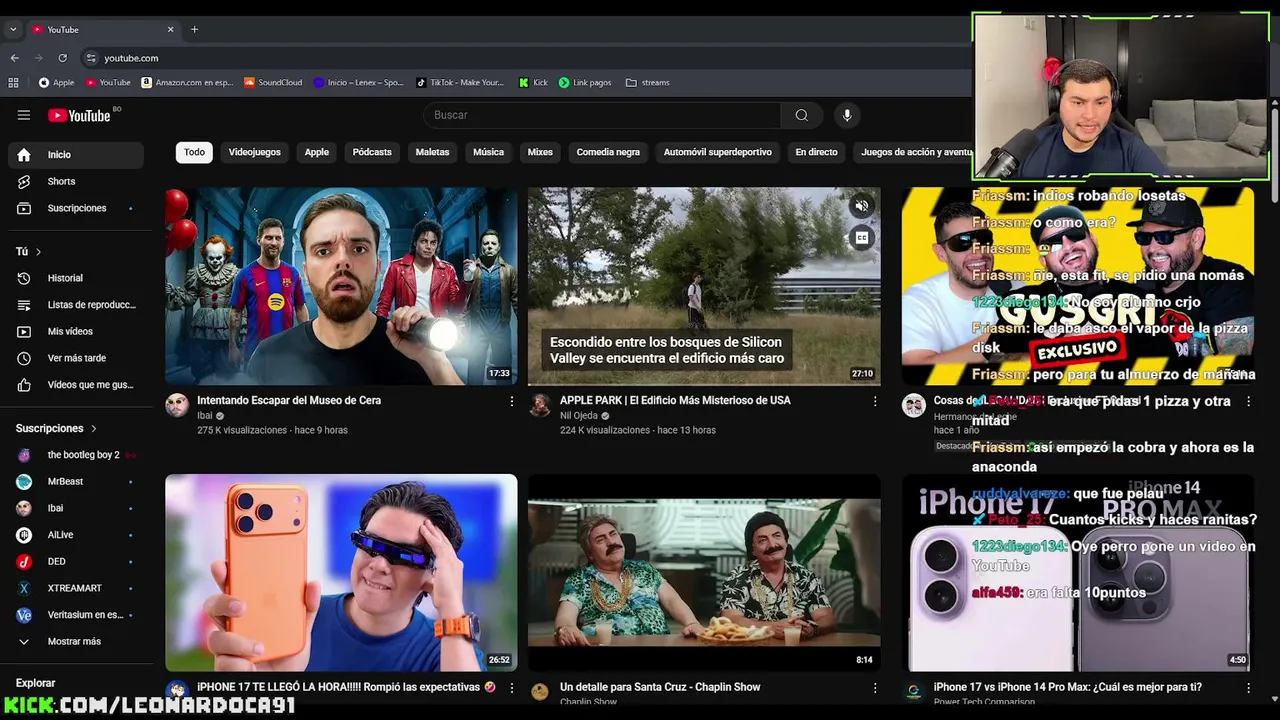Select the Apple filter chip

[x=317, y=152]
